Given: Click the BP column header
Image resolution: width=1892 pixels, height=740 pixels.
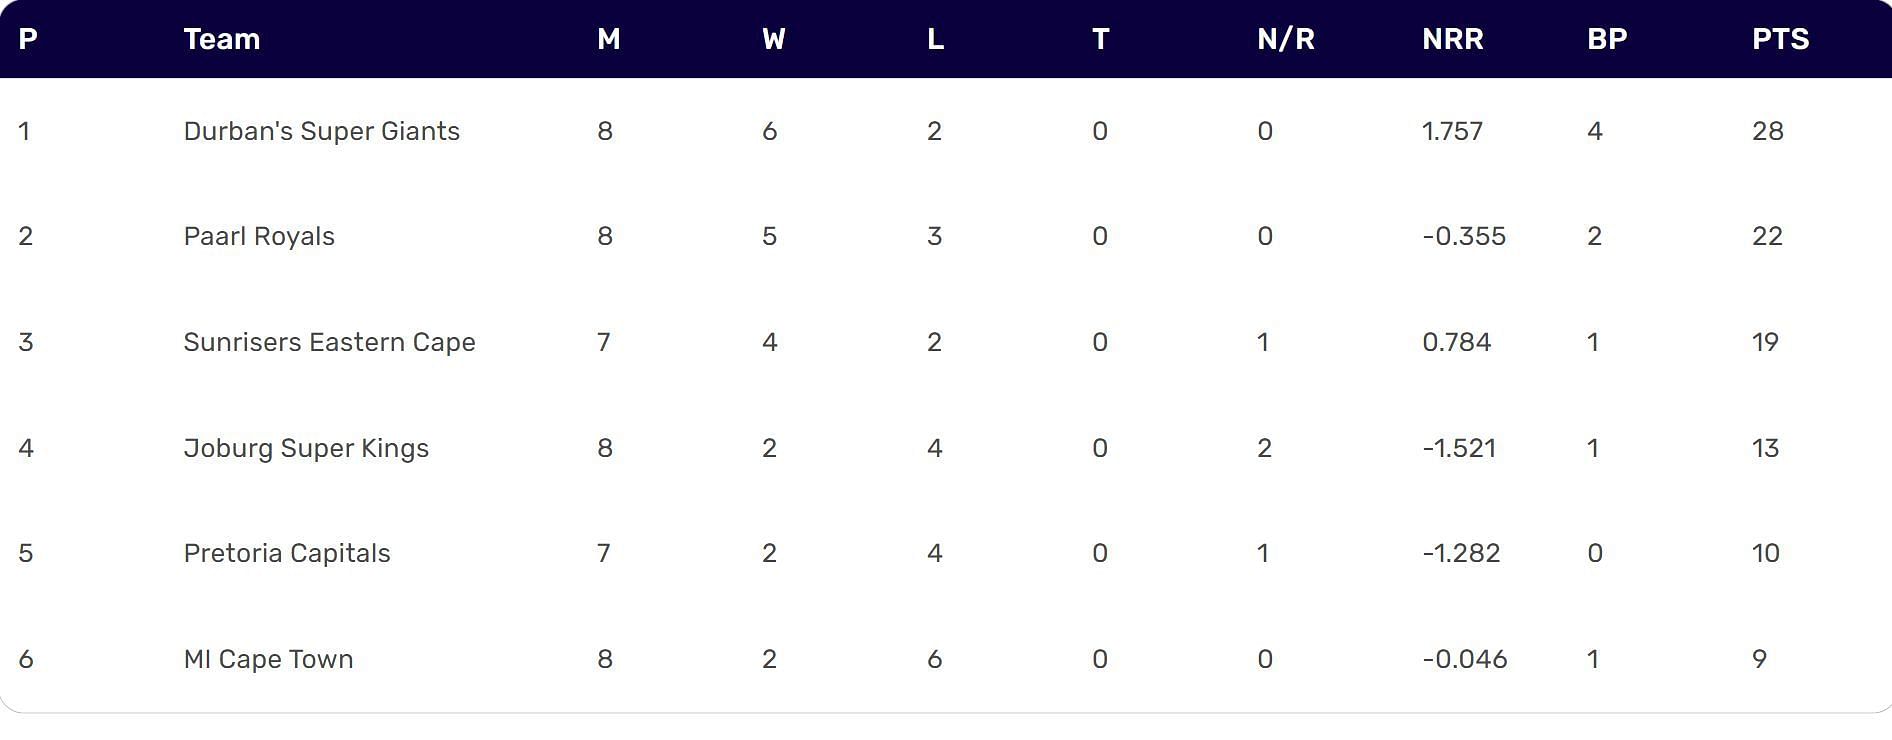Looking at the screenshot, I should click(1607, 39).
